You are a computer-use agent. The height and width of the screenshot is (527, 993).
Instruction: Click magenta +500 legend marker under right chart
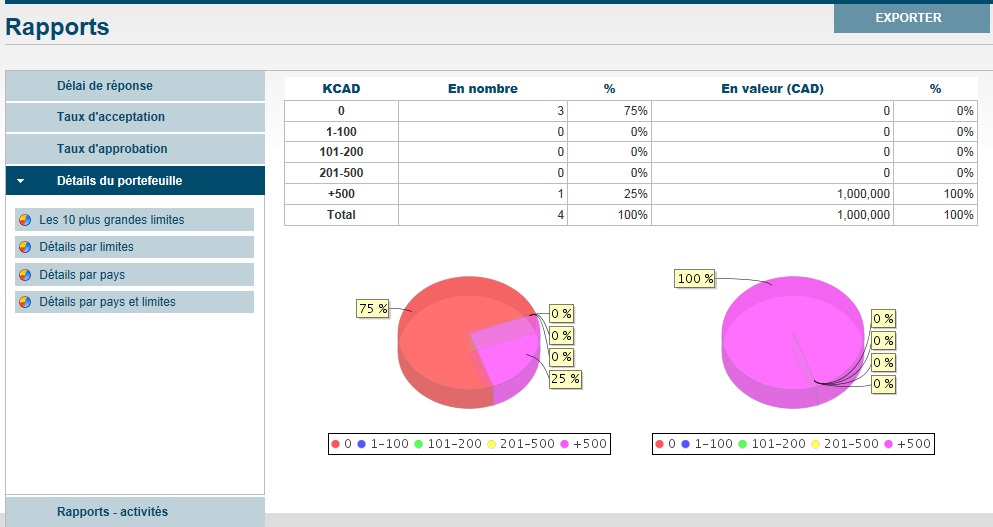(889, 444)
